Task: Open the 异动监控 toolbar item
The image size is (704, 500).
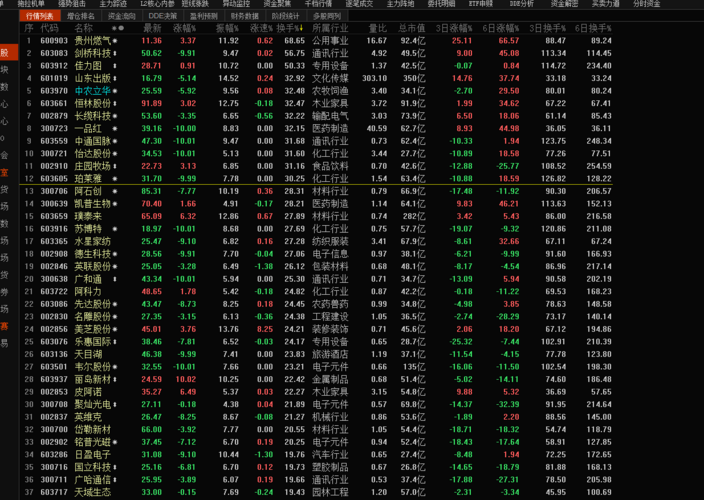Action: (236, 4)
